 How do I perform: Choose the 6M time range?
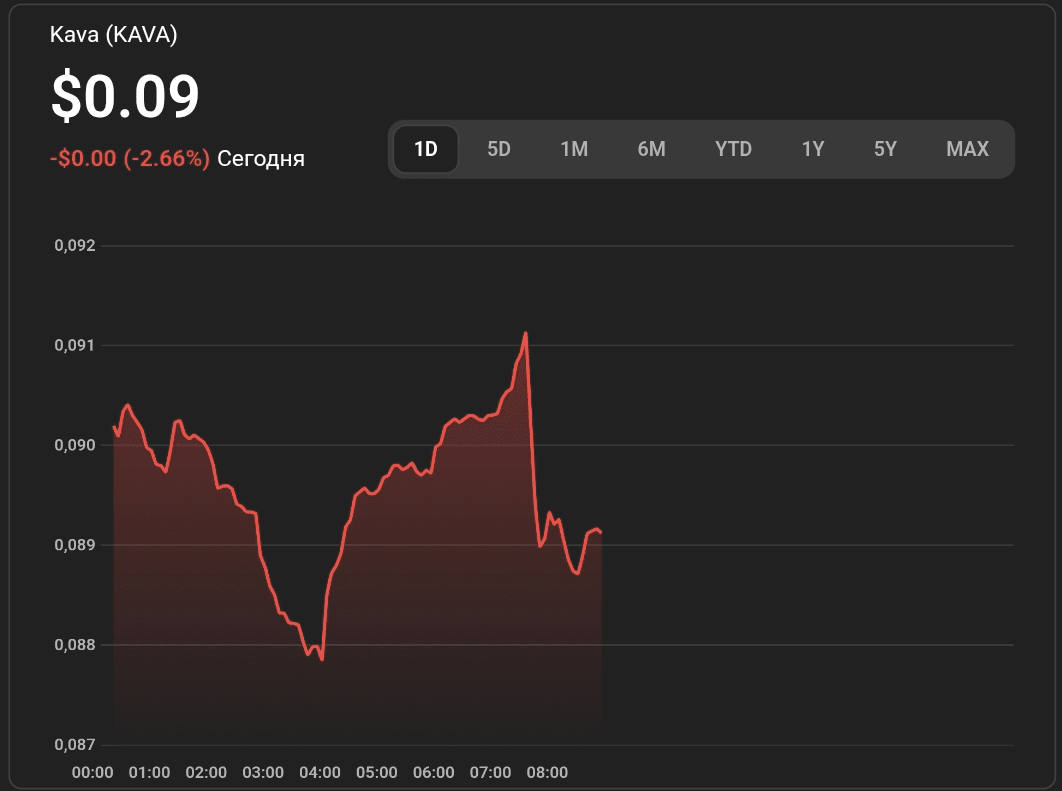[x=651, y=149]
